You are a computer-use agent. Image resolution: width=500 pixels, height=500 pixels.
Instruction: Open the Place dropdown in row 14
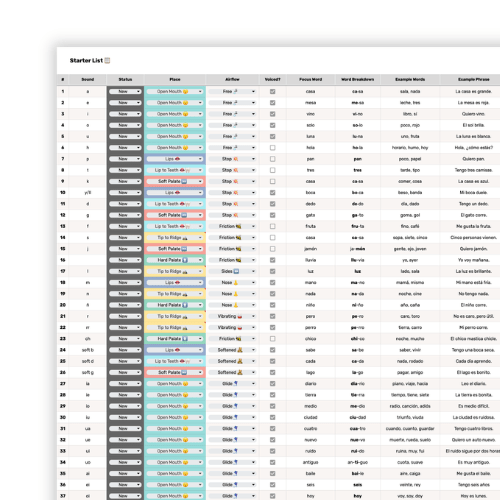point(175,238)
